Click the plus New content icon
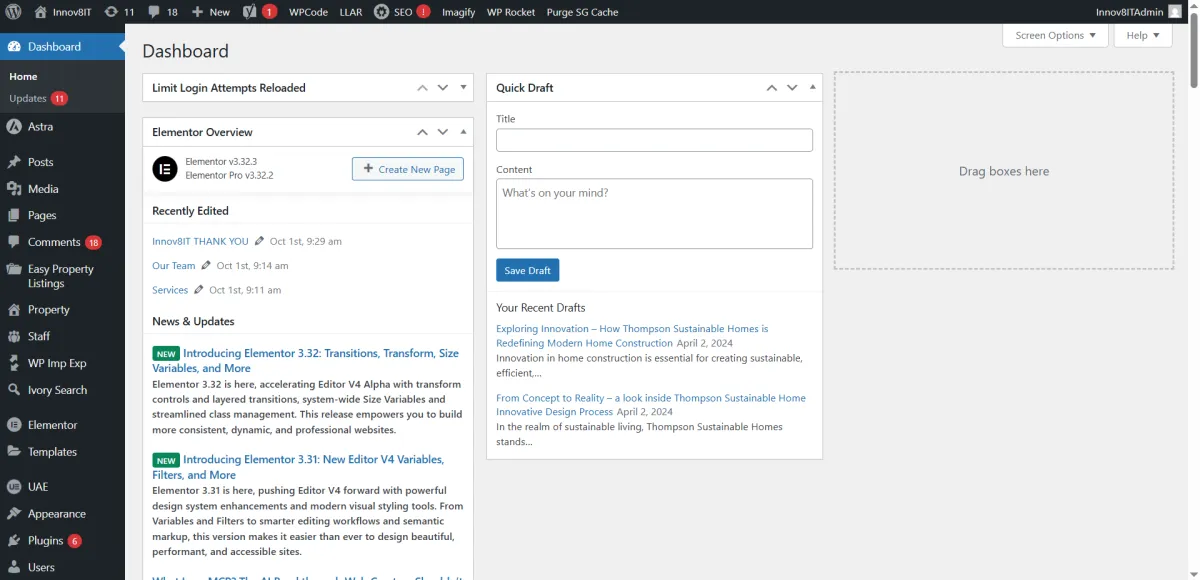This screenshot has width=1200, height=580. 197,12
